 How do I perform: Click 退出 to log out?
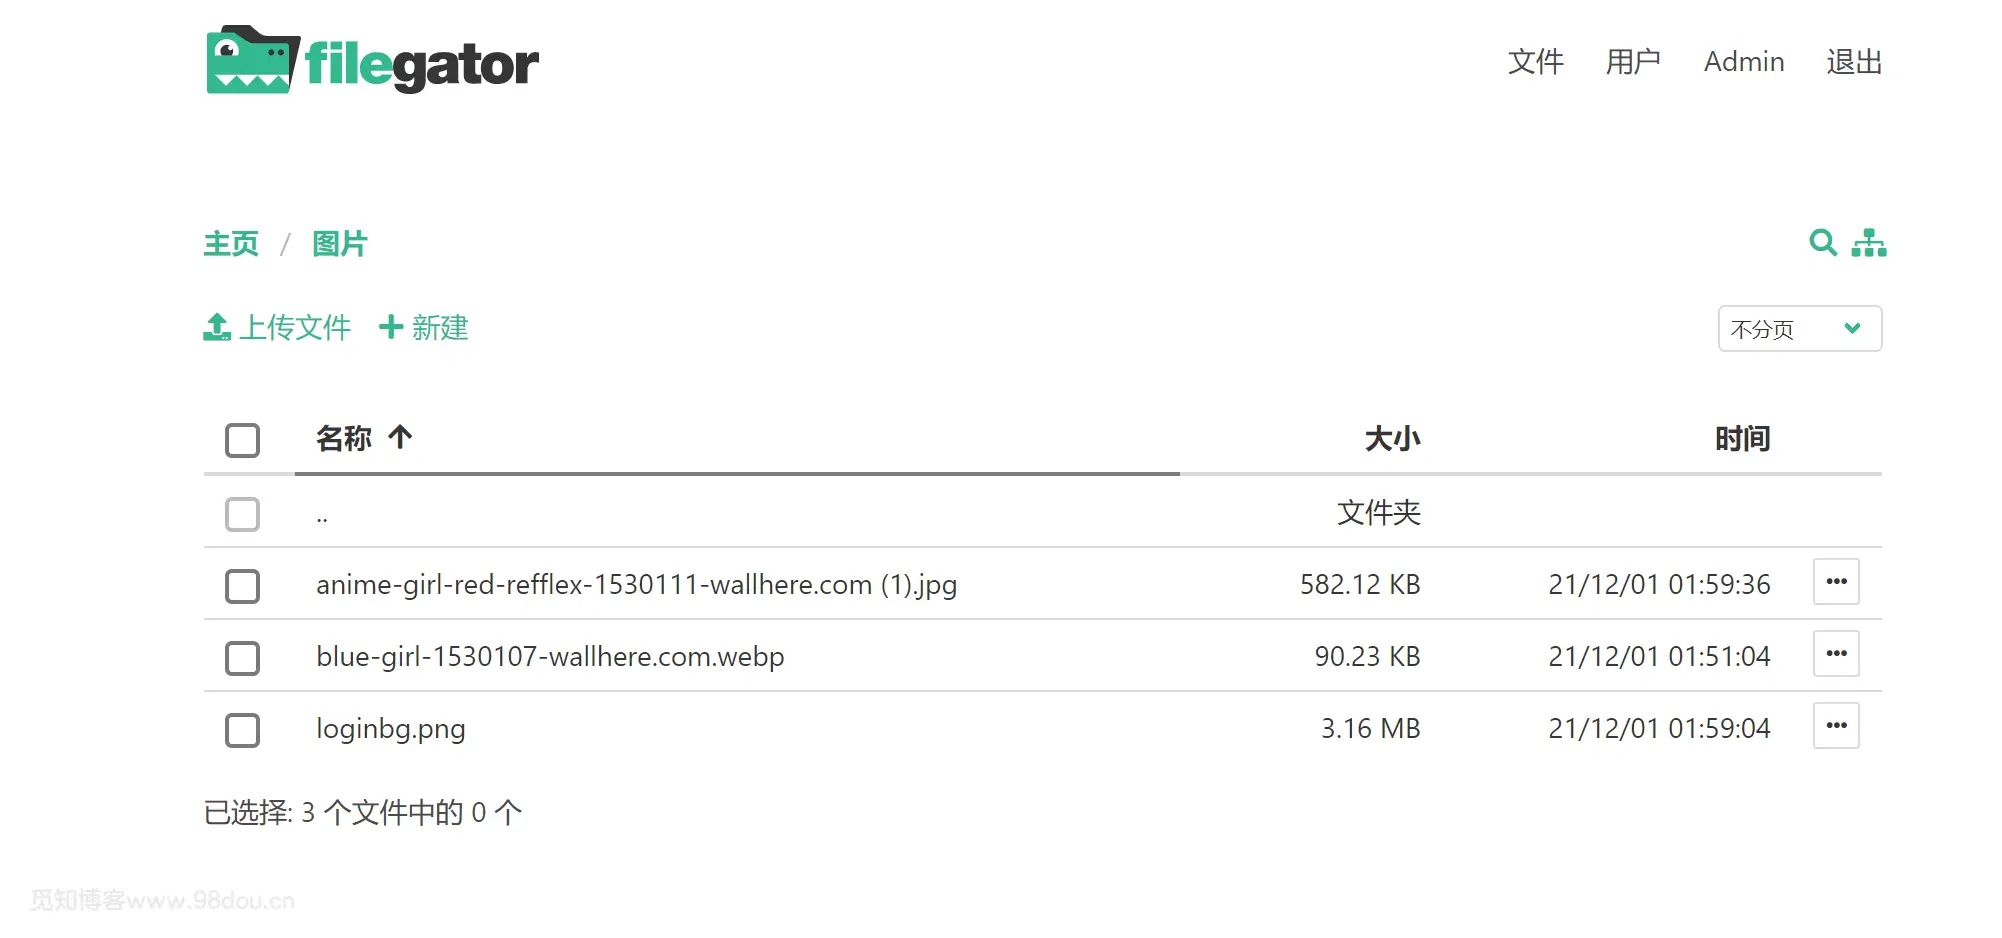1854,62
